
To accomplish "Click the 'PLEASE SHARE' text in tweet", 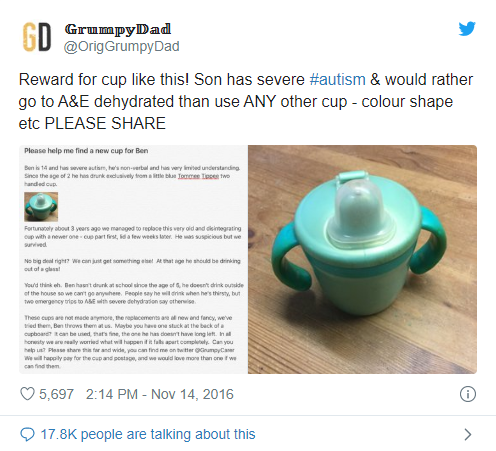I will tap(105, 123).
